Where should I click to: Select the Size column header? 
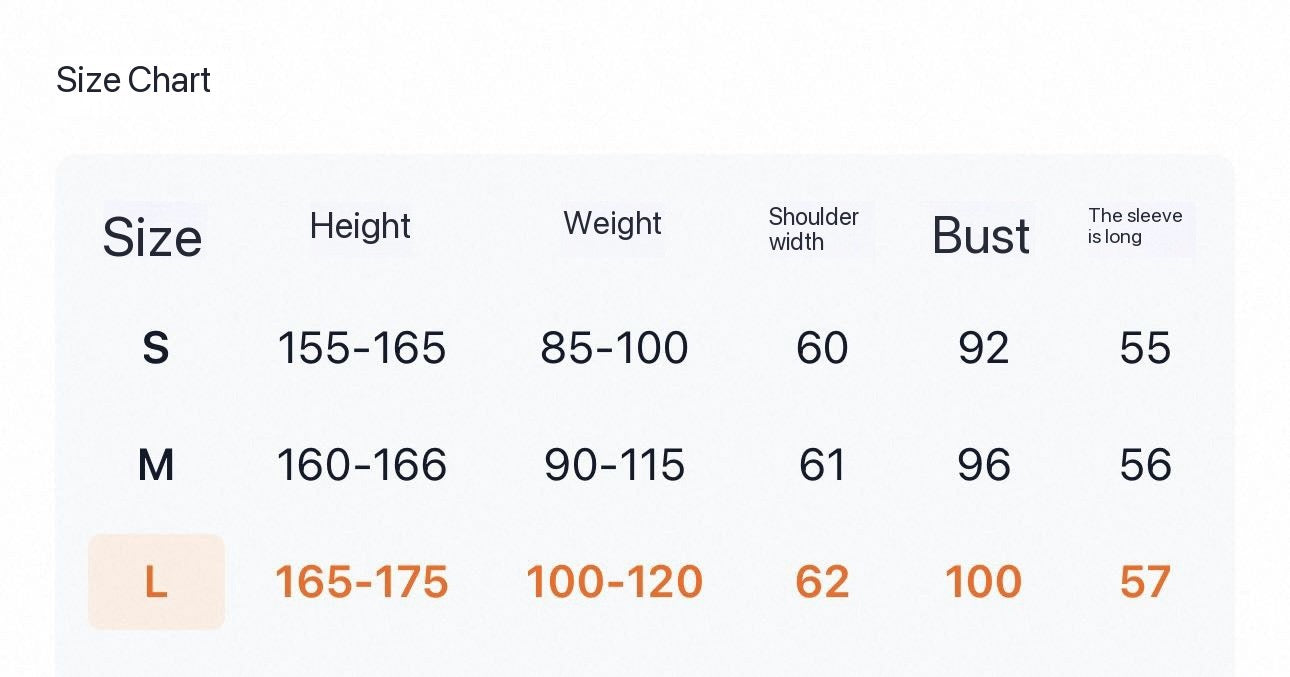click(x=152, y=237)
